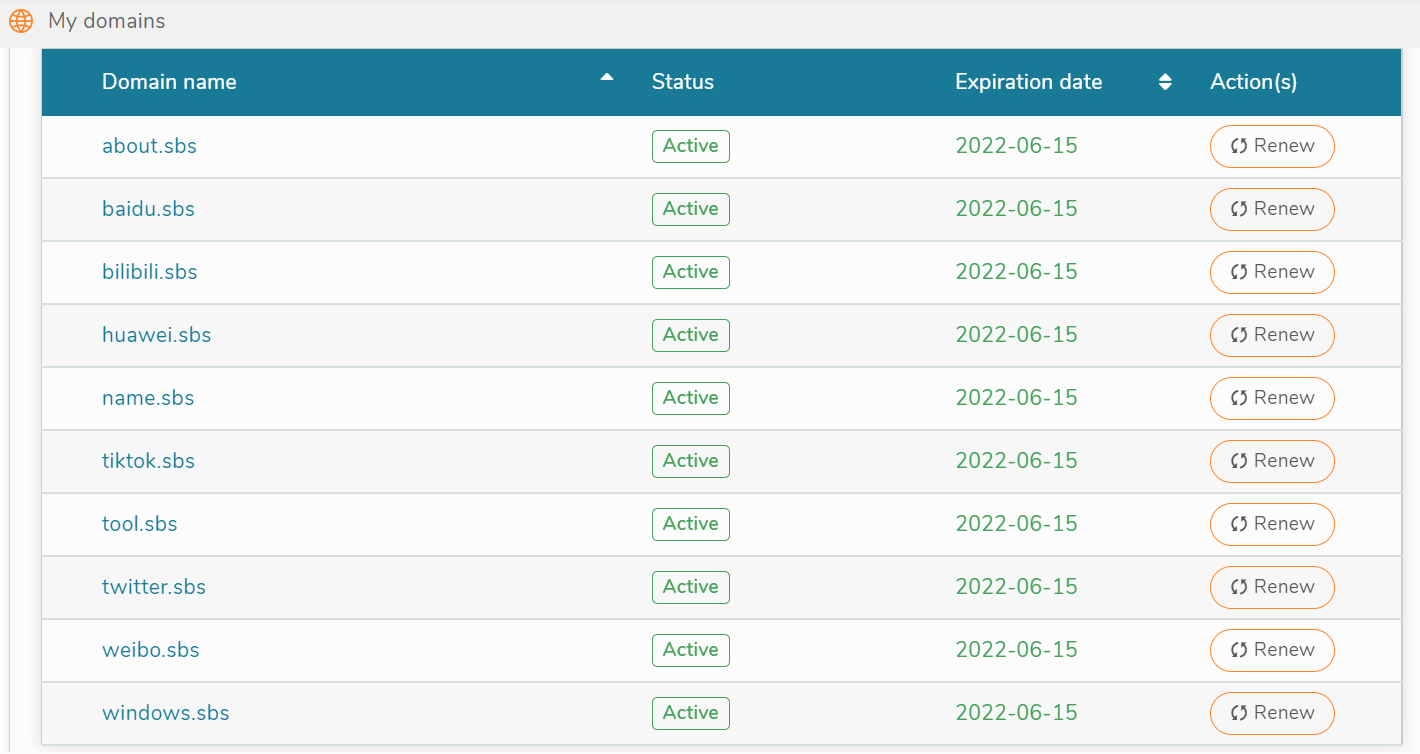Open the about.sbs domain link
The image size is (1420, 754).
pos(149,146)
